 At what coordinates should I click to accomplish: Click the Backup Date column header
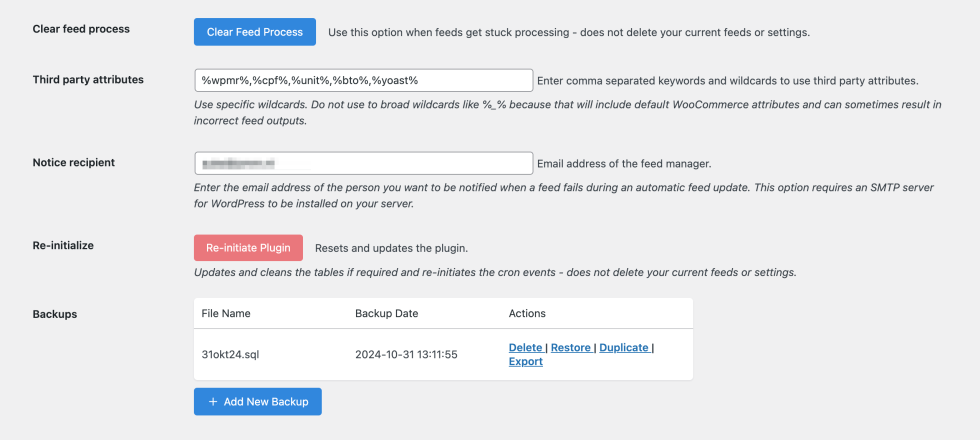386,314
